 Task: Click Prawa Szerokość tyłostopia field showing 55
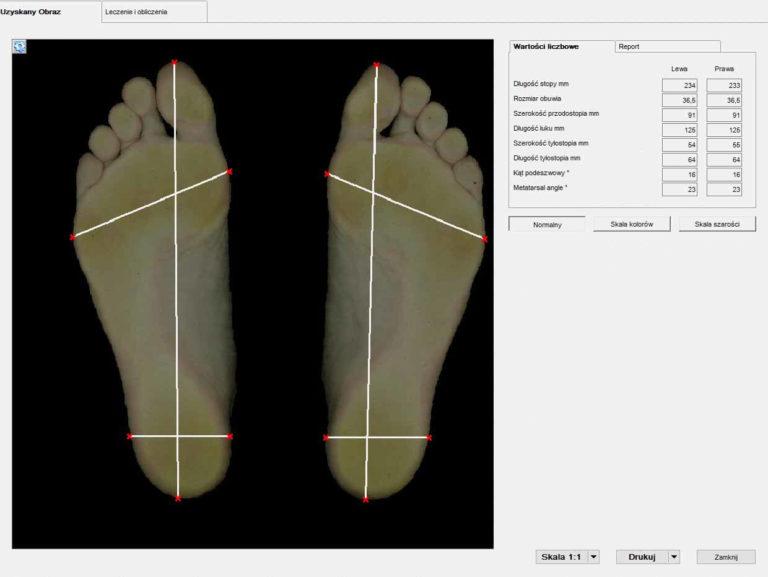[x=724, y=145]
